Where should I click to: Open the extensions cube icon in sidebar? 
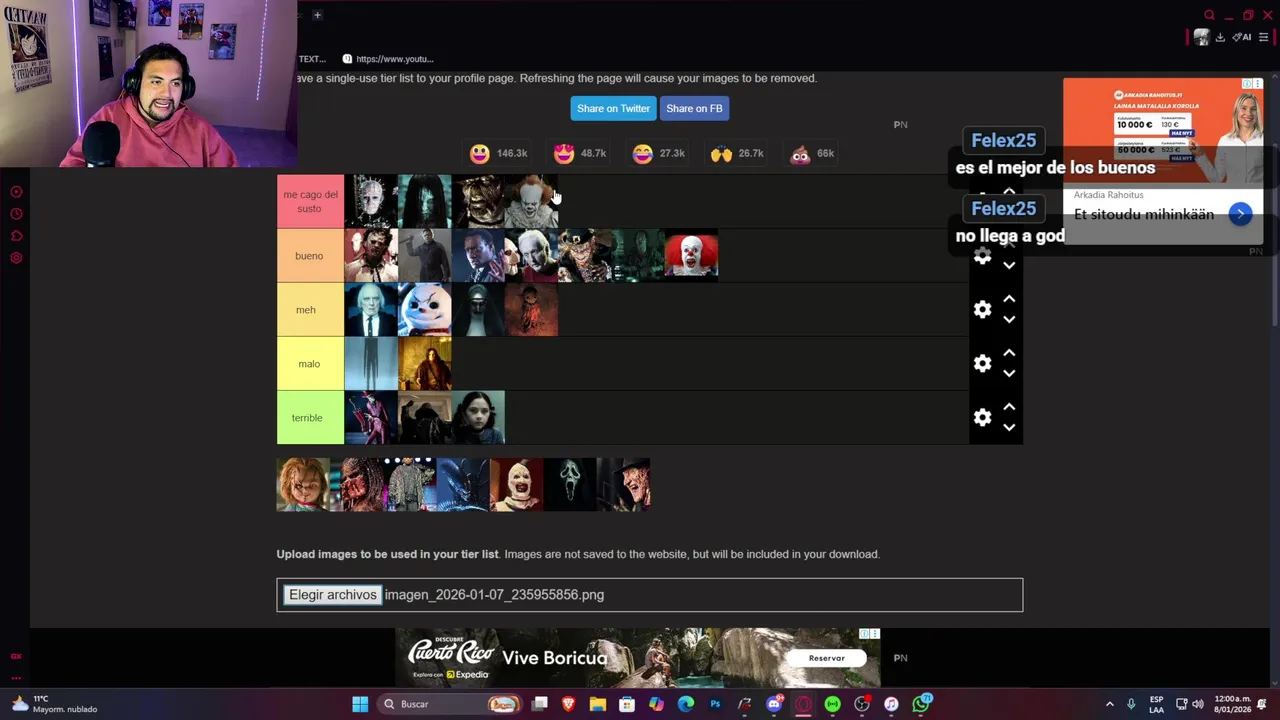click(x=16, y=236)
